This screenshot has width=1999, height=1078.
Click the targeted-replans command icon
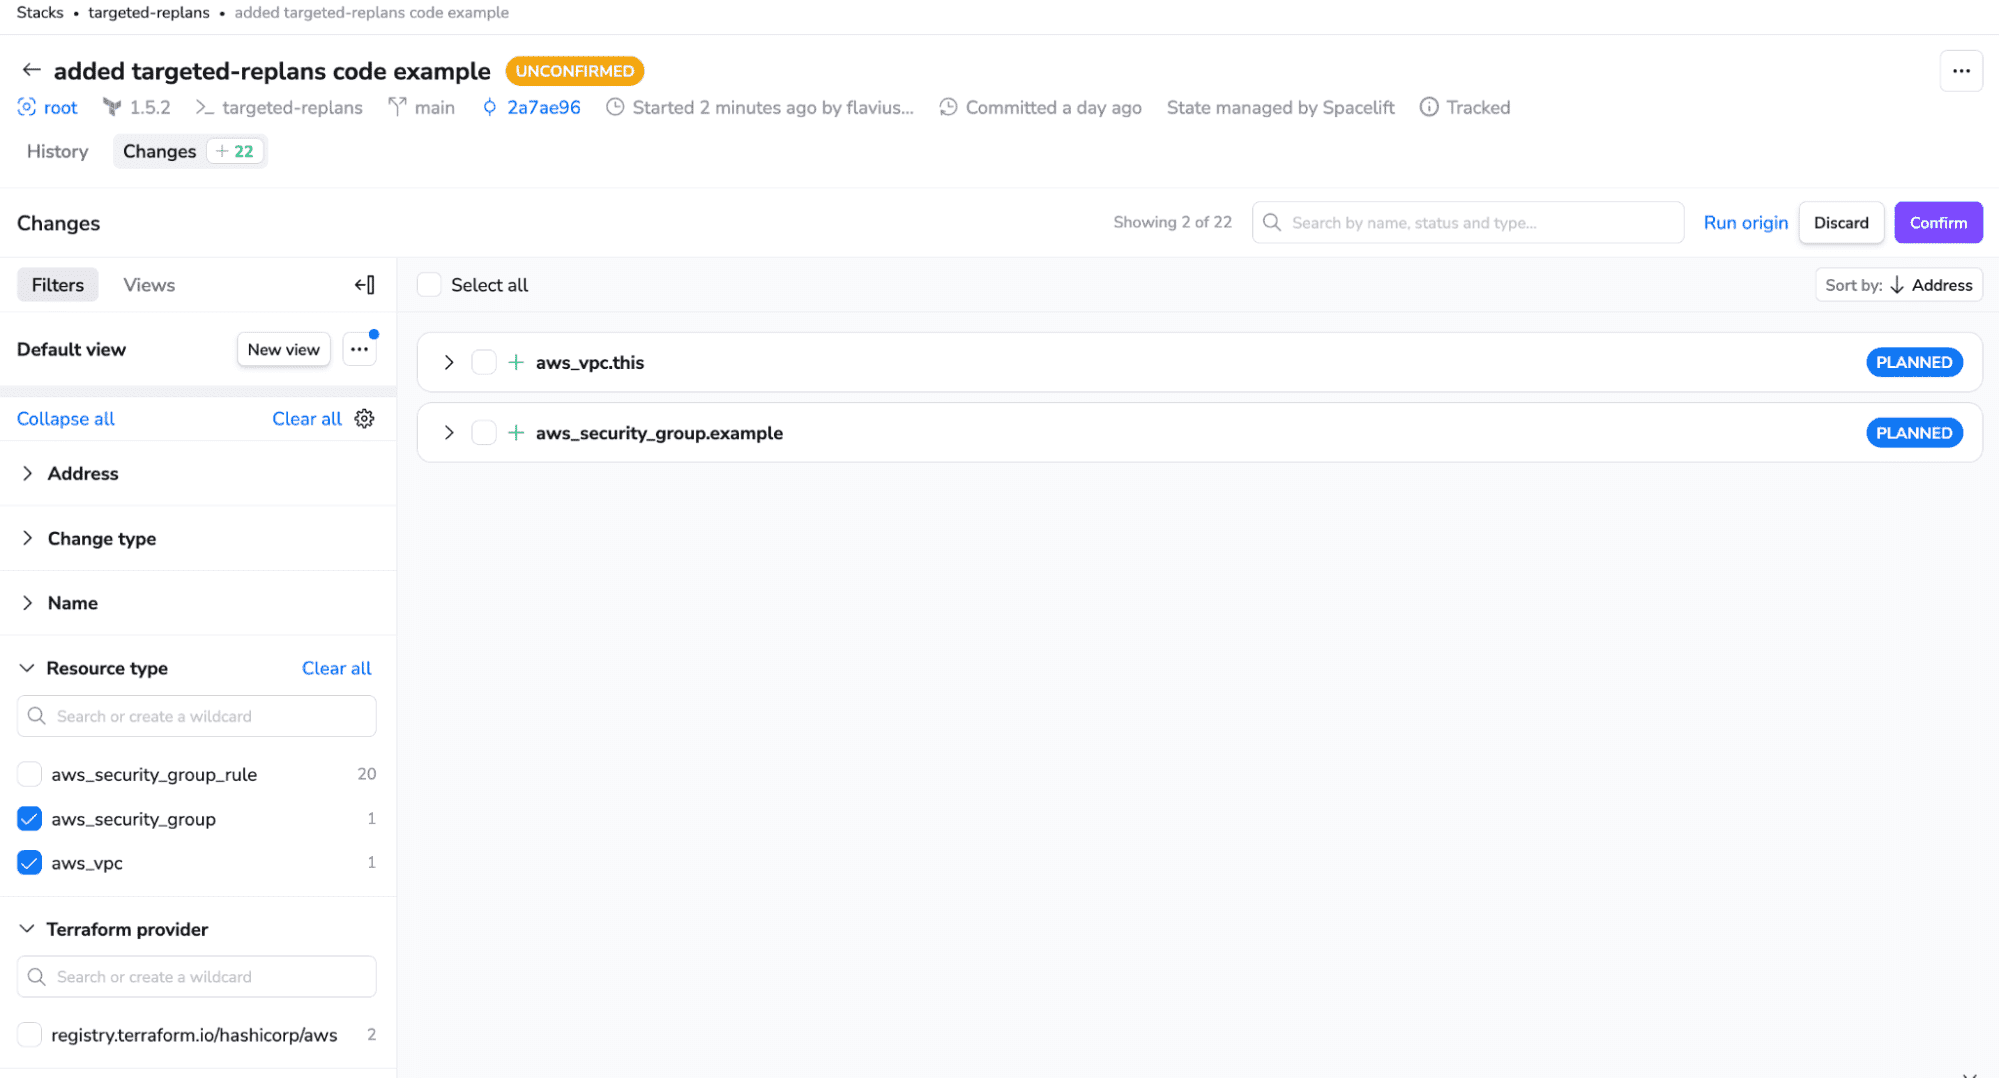click(x=205, y=107)
